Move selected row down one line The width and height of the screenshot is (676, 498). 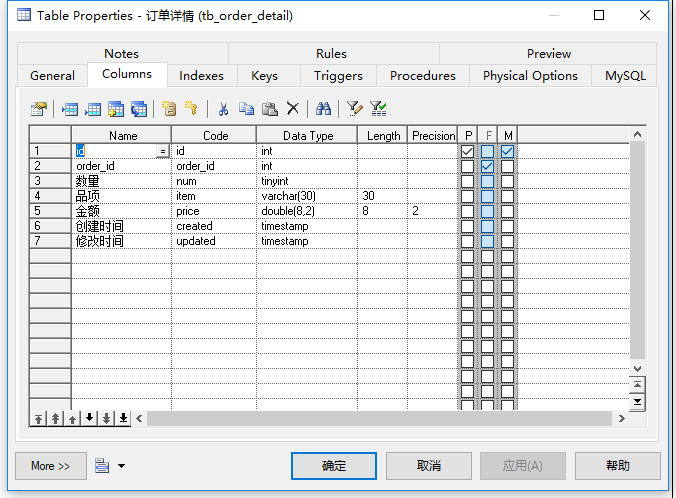click(x=89, y=418)
